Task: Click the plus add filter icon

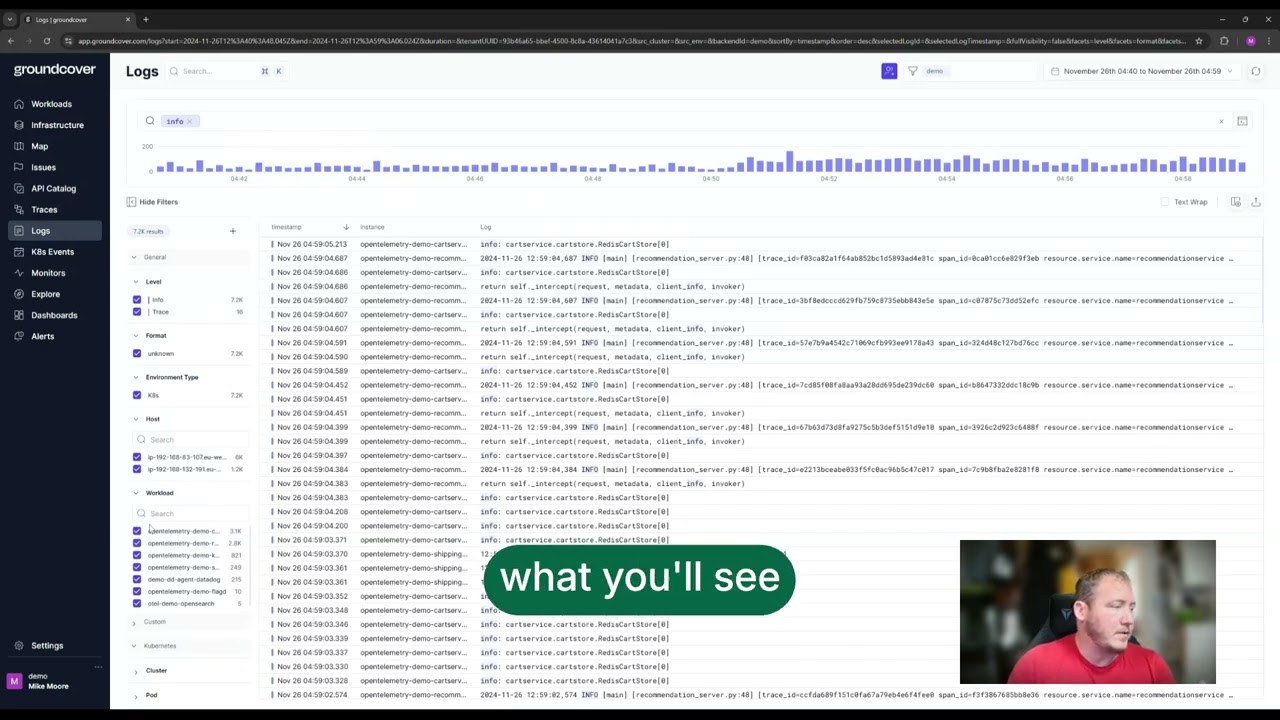Action: coord(233,231)
